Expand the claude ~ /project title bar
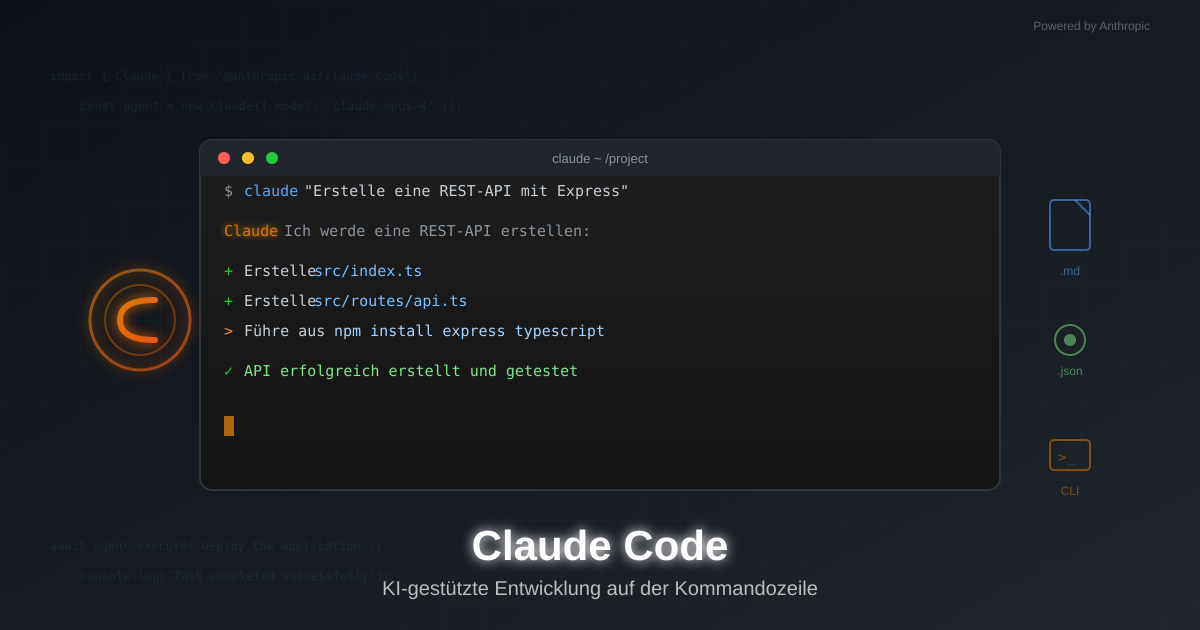The image size is (1200, 630). [598, 158]
